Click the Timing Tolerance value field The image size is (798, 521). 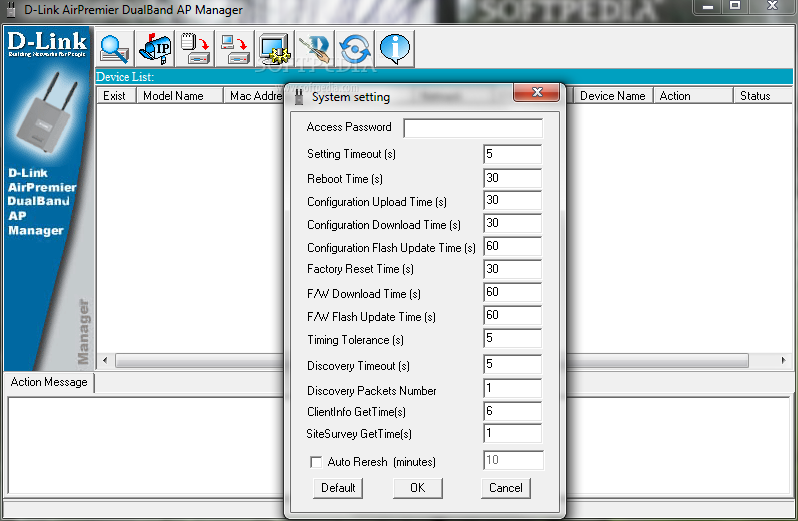pos(512,338)
